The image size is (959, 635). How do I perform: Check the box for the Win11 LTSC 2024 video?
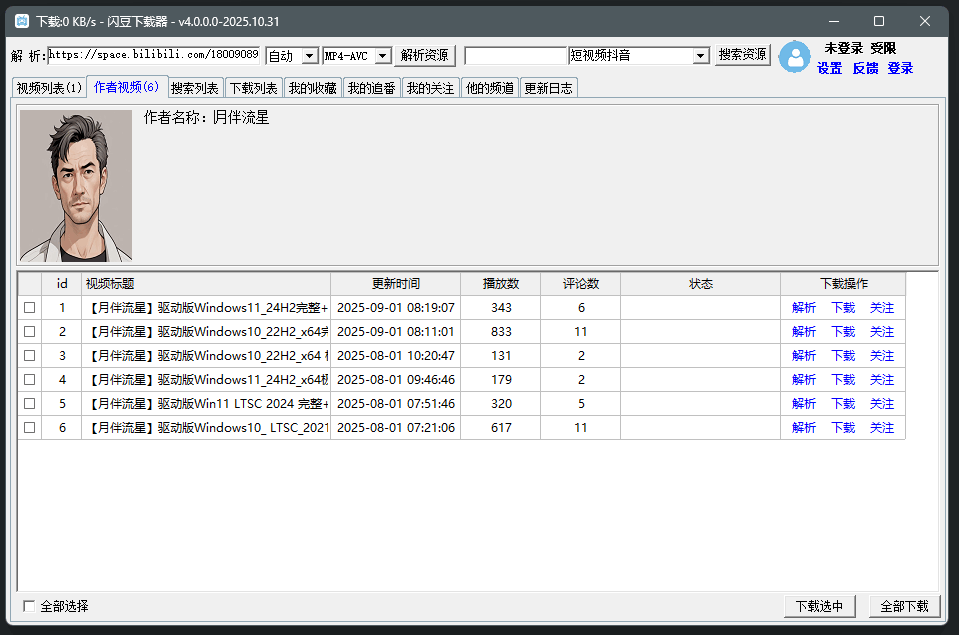[29, 403]
